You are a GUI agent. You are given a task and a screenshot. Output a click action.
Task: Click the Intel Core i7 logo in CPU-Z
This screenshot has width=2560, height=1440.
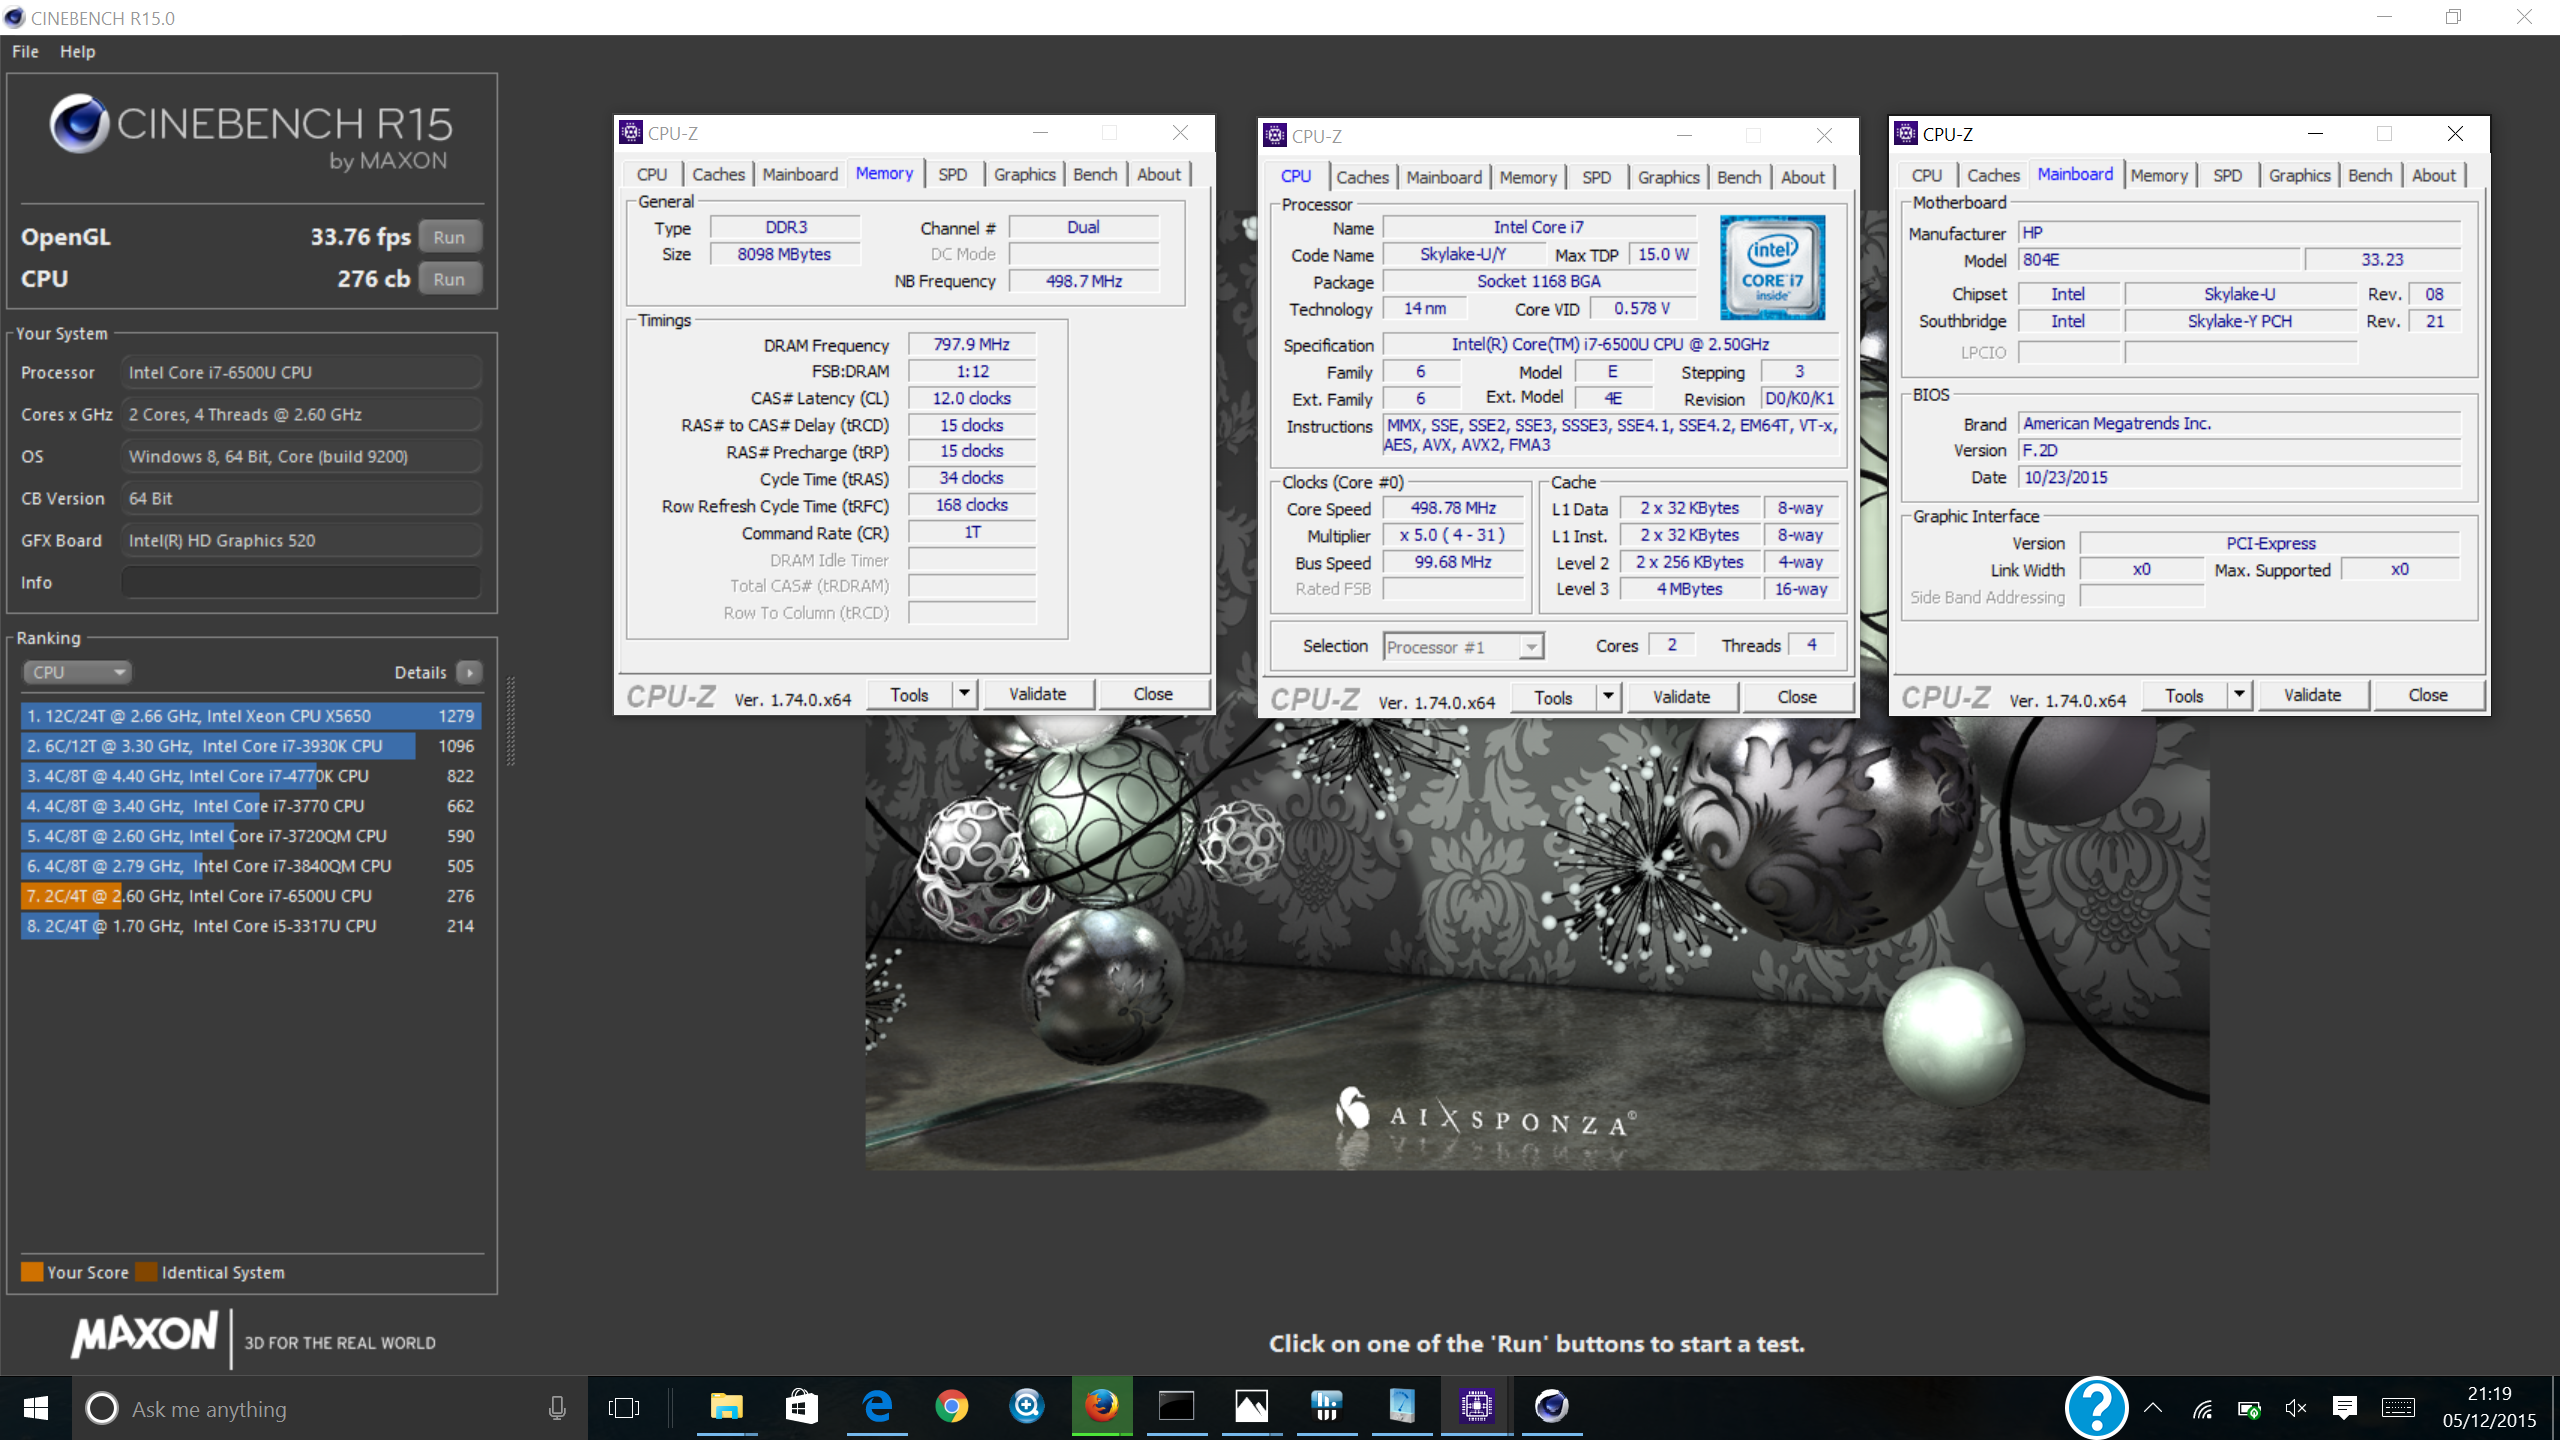pos(1772,267)
